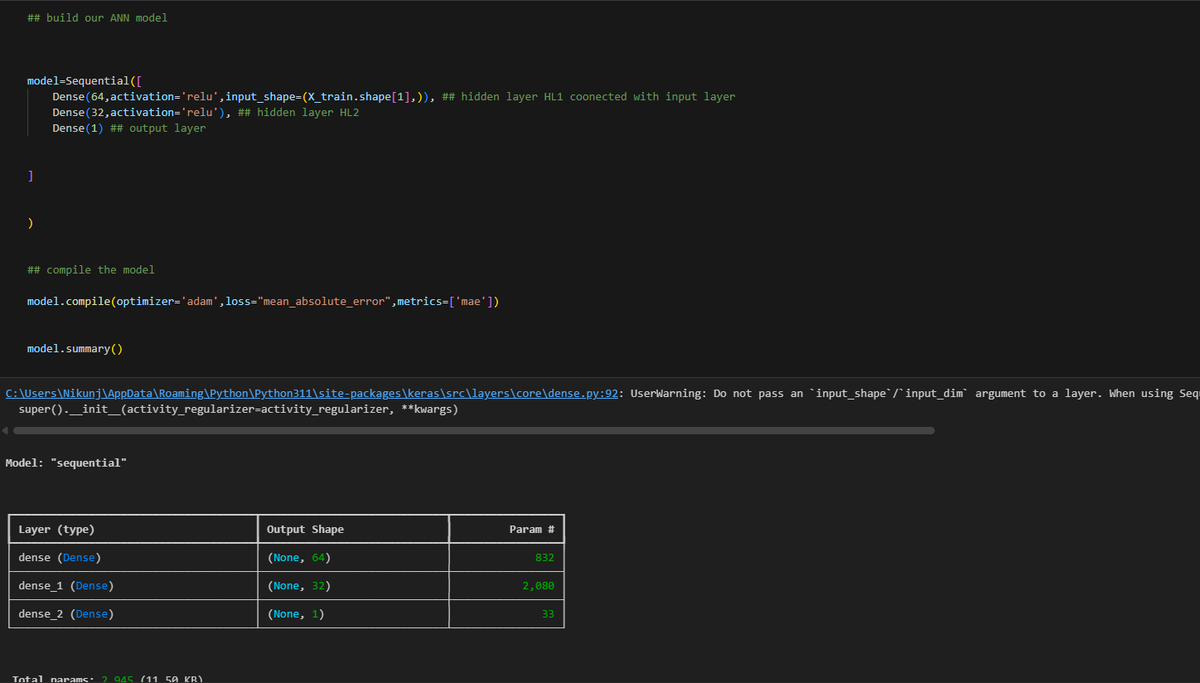Click the '## build our ANN model' comment
The image size is (1200, 683).
tap(97, 17)
